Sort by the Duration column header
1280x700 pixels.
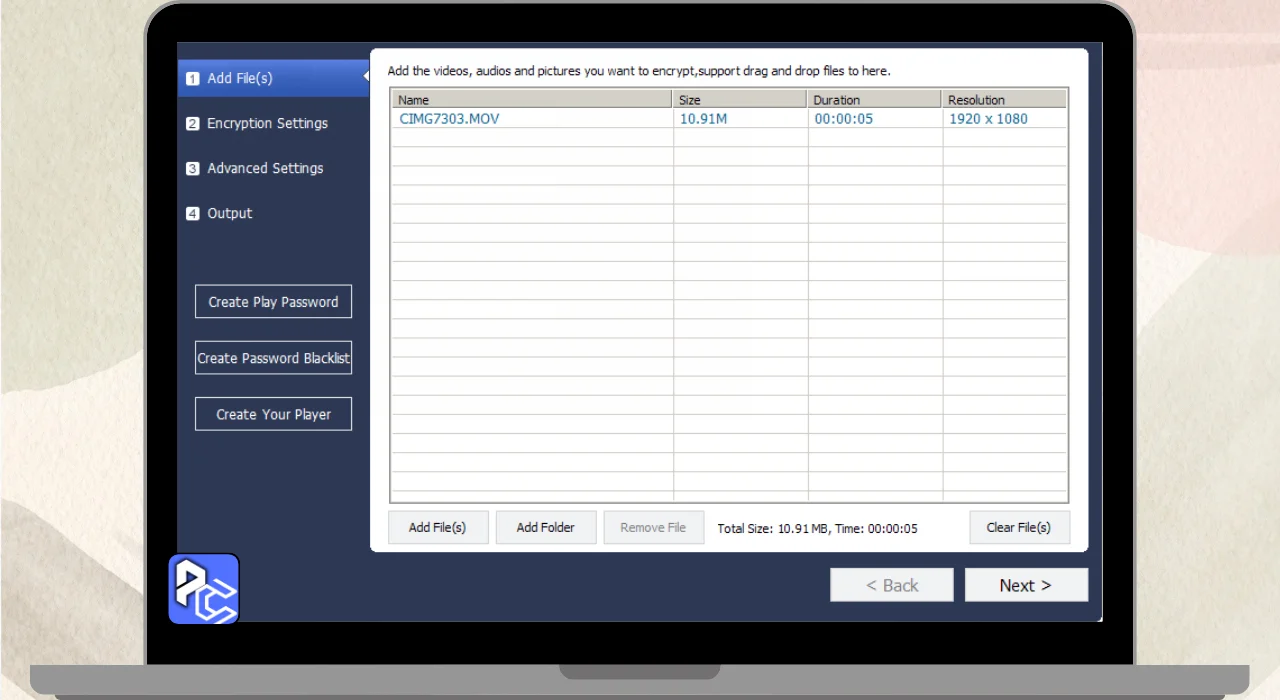coord(875,99)
